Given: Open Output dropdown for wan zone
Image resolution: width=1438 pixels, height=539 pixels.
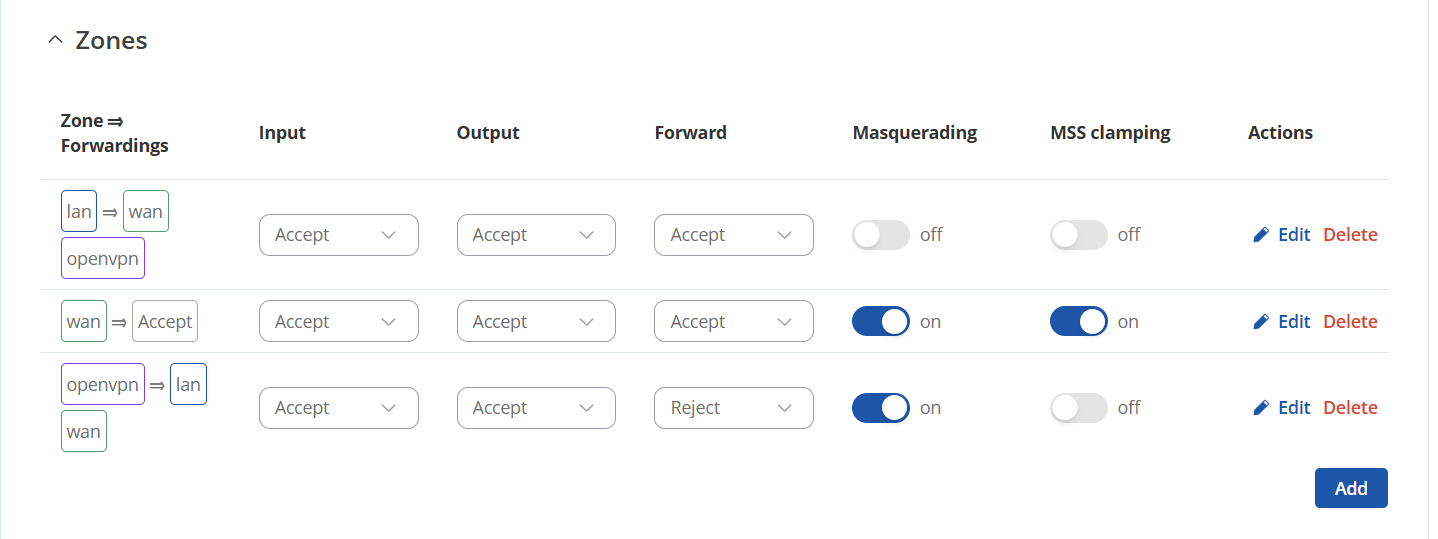Looking at the screenshot, I should pyautogui.click(x=536, y=322).
